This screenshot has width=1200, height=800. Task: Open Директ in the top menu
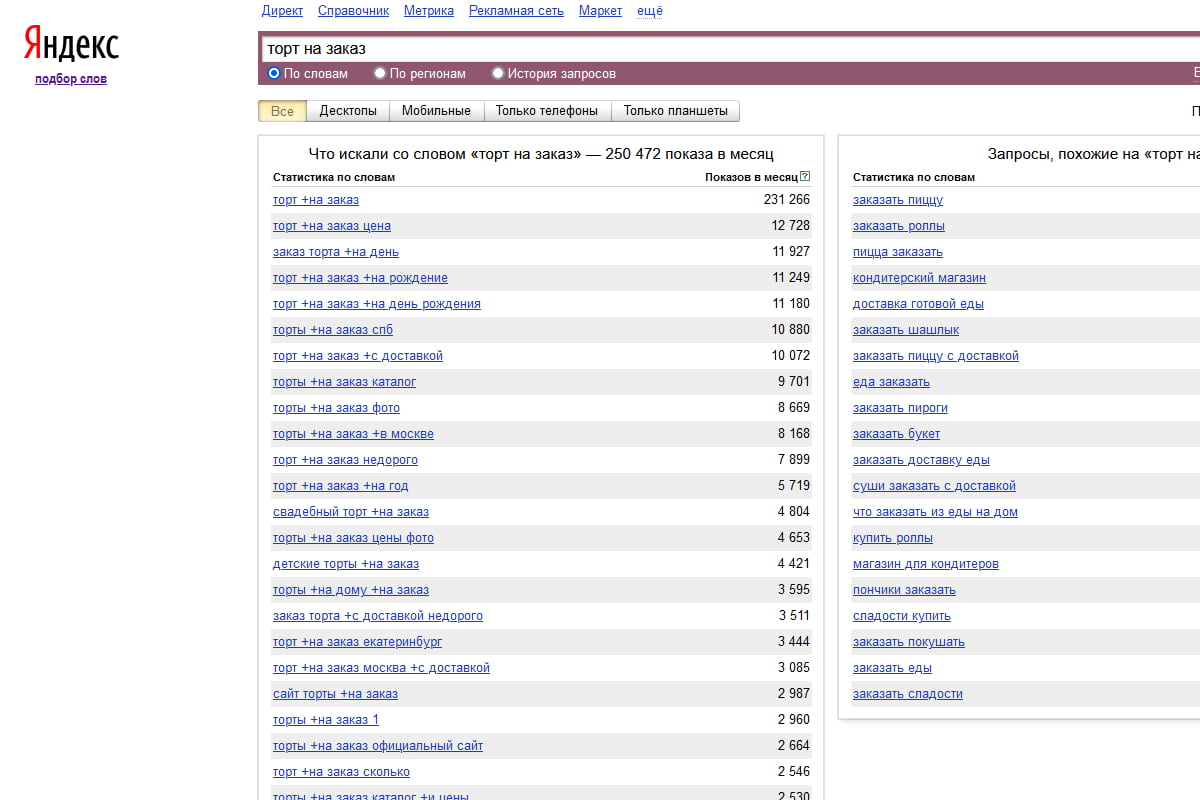[x=282, y=11]
